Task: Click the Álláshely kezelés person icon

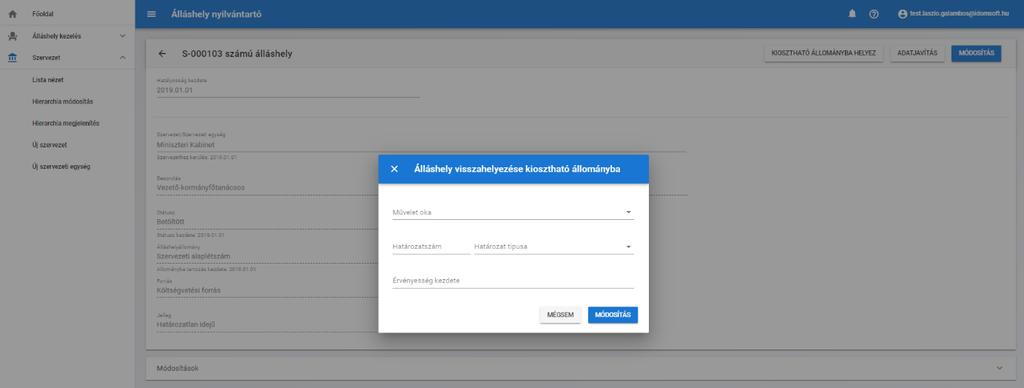Action: 12,36
